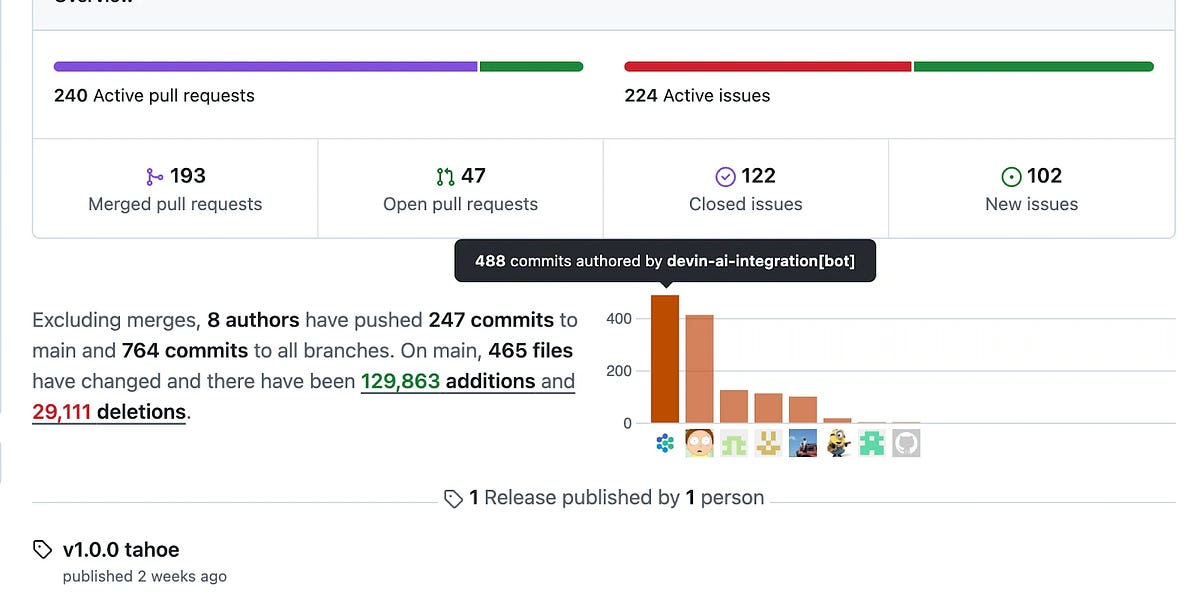The image size is (1200, 600).
Task: Open the 29,111 deletions link
Action: [x=109, y=412]
